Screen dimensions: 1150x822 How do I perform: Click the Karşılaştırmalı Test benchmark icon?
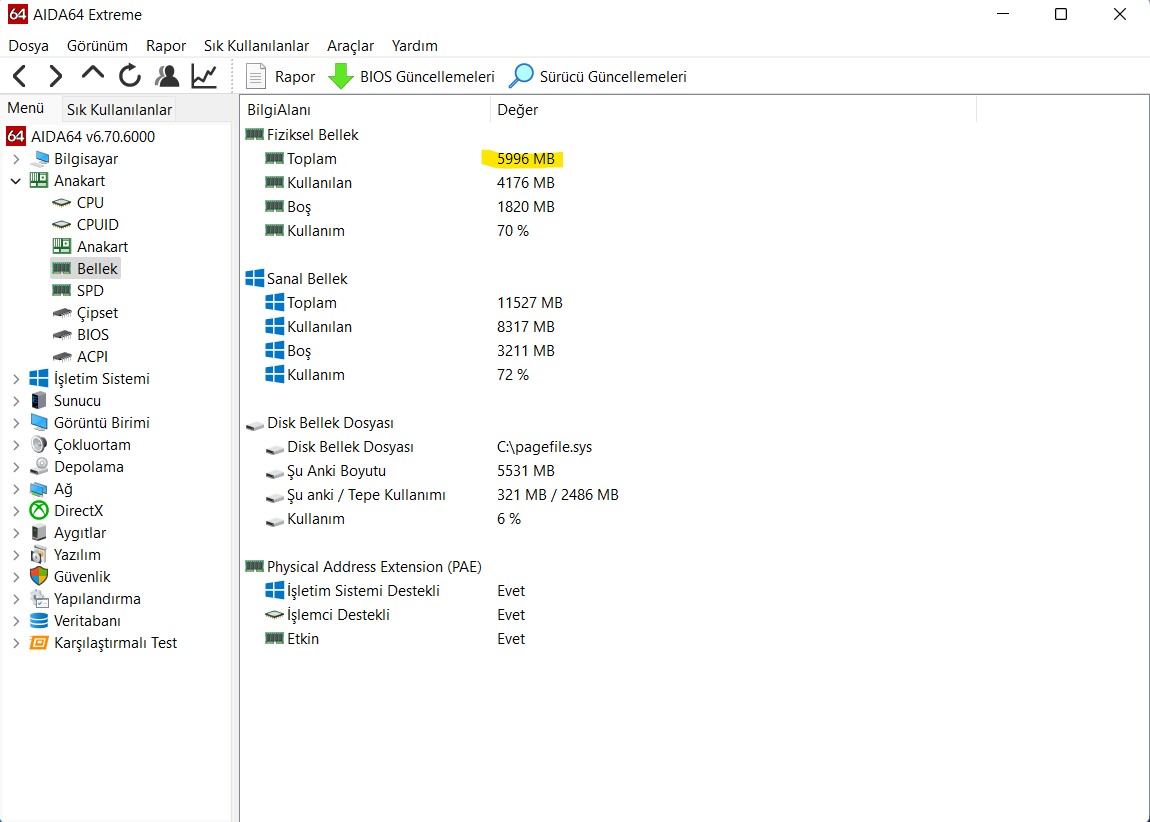click(39, 642)
